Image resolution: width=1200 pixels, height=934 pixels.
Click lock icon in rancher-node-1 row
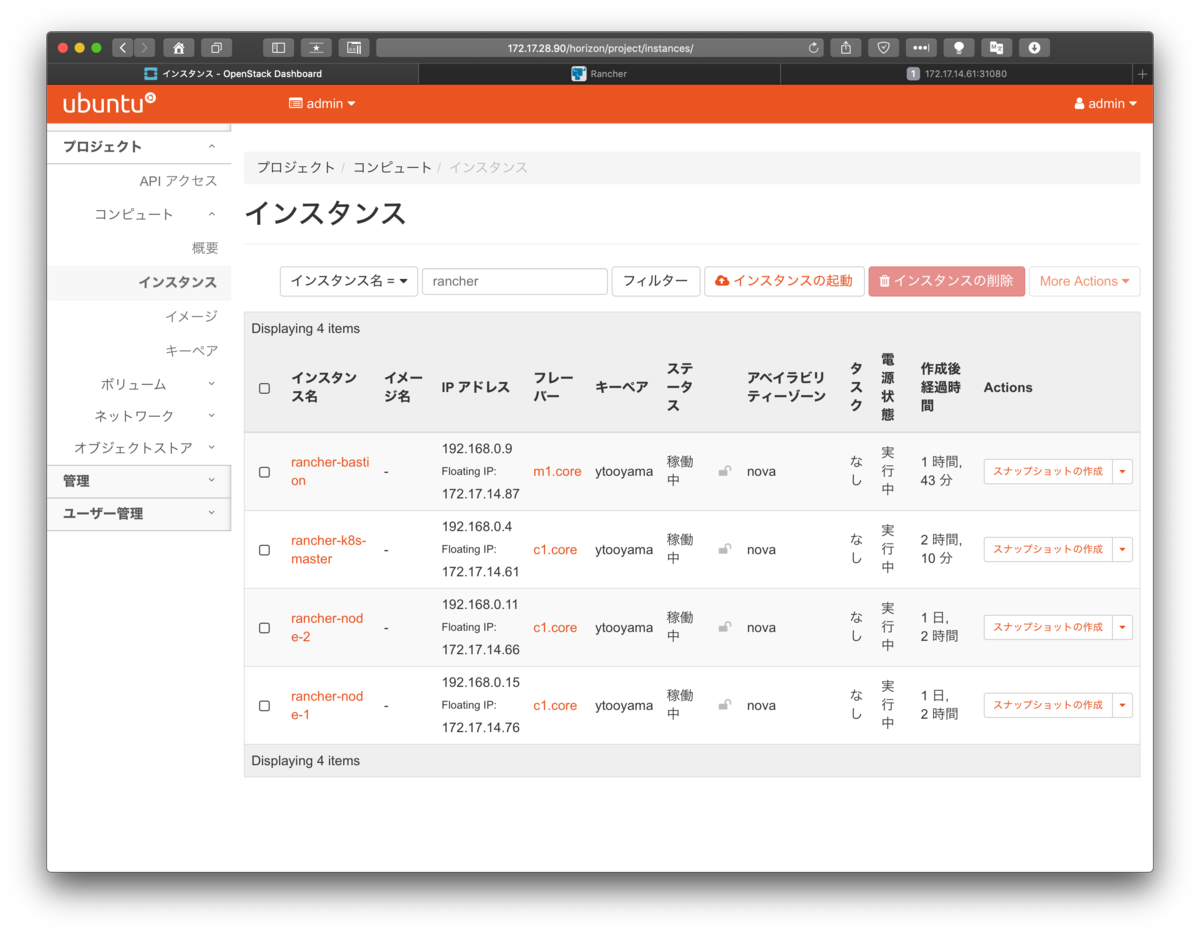click(x=724, y=705)
